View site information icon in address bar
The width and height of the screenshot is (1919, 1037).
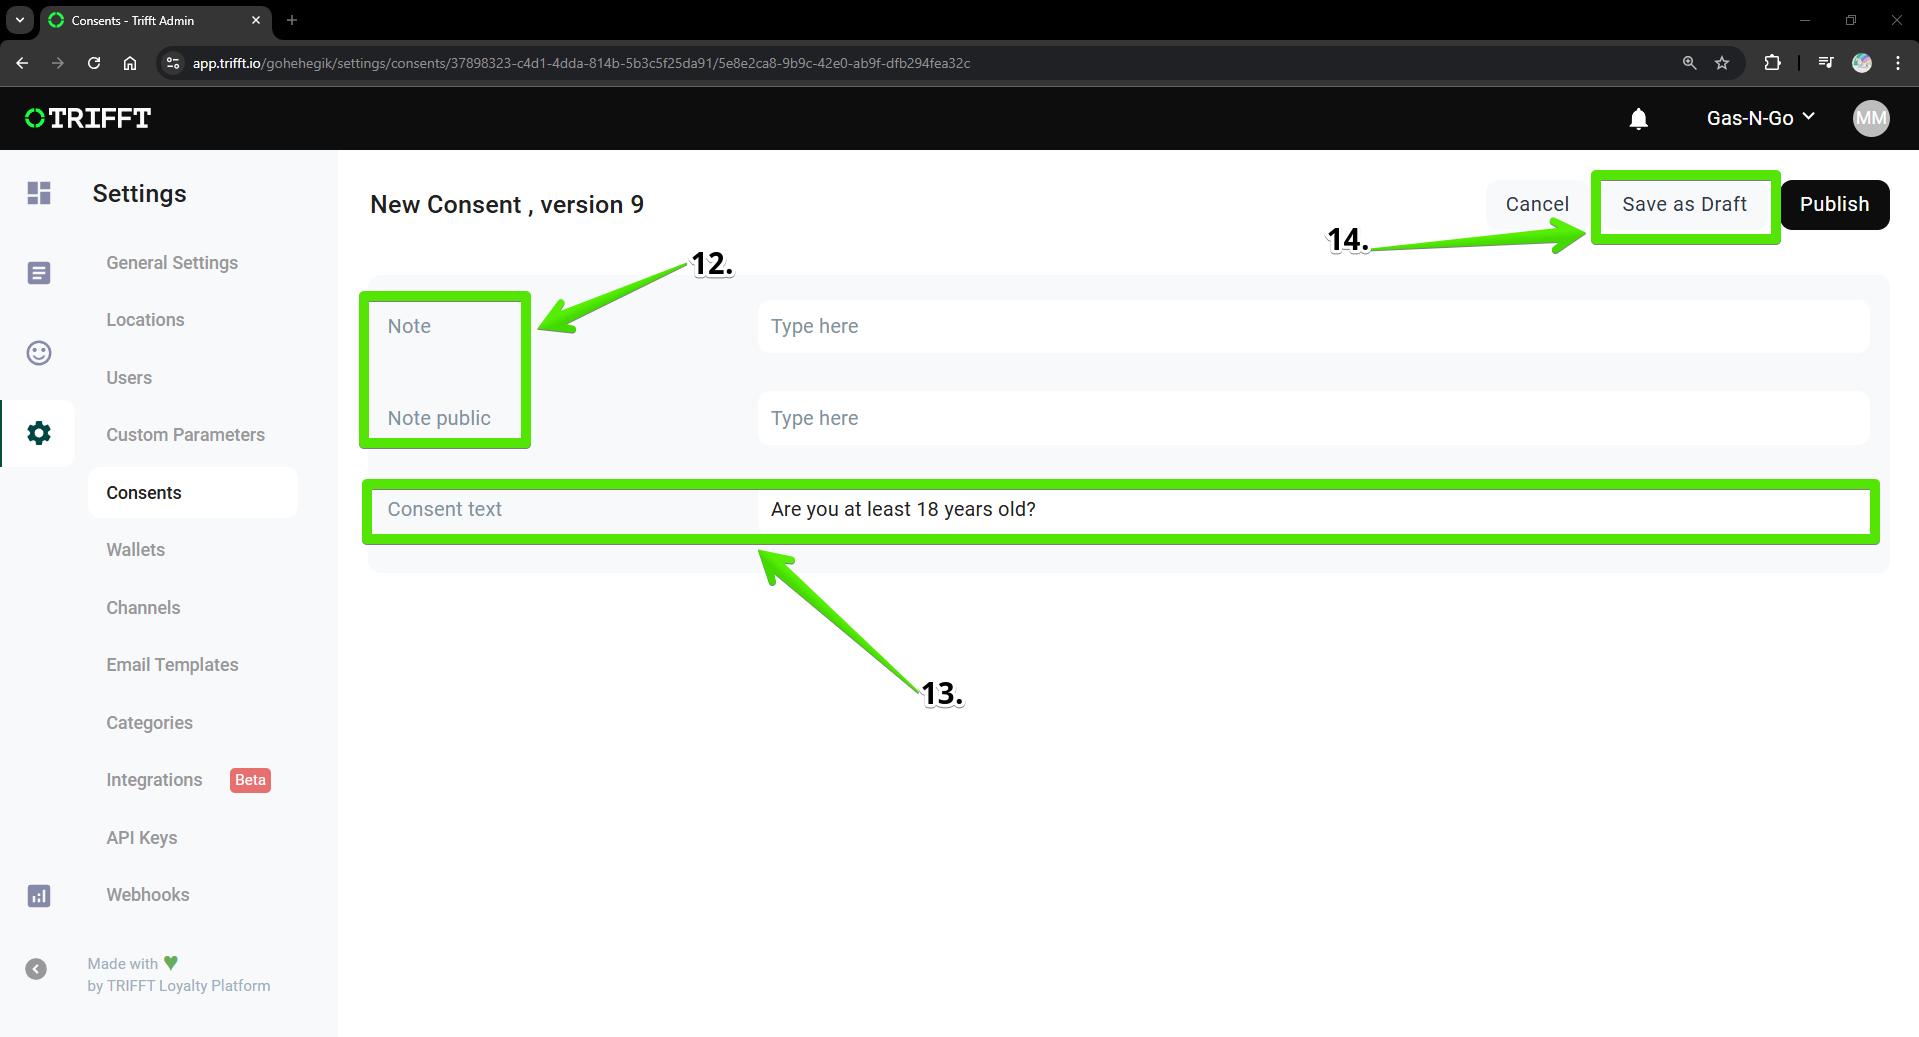tap(173, 63)
